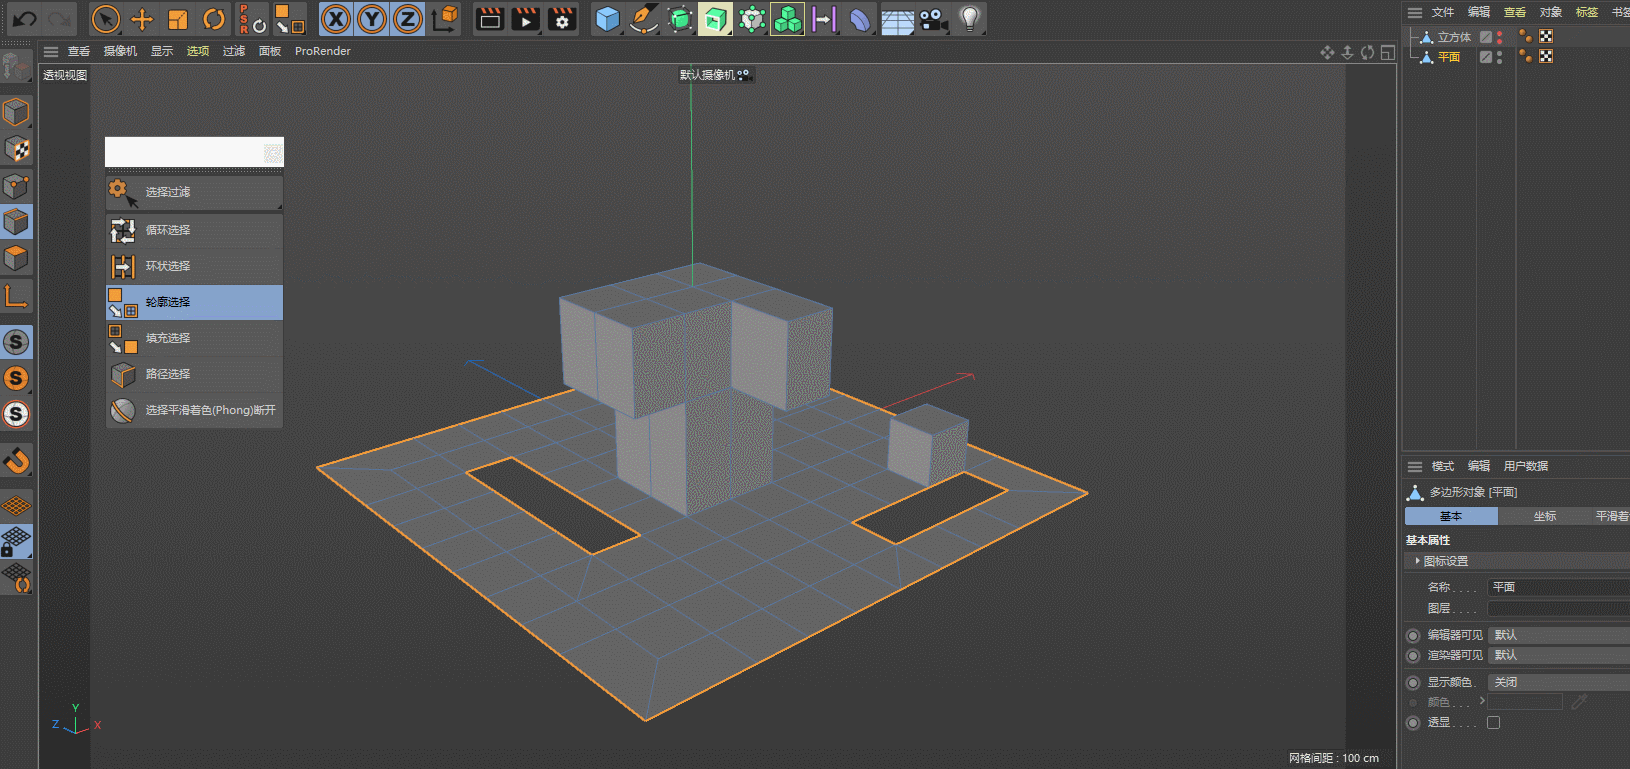Viewport: 1630px width, 769px height.
Task: Toggle visibility dots for 立方体 object
Action: (1499, 37)
